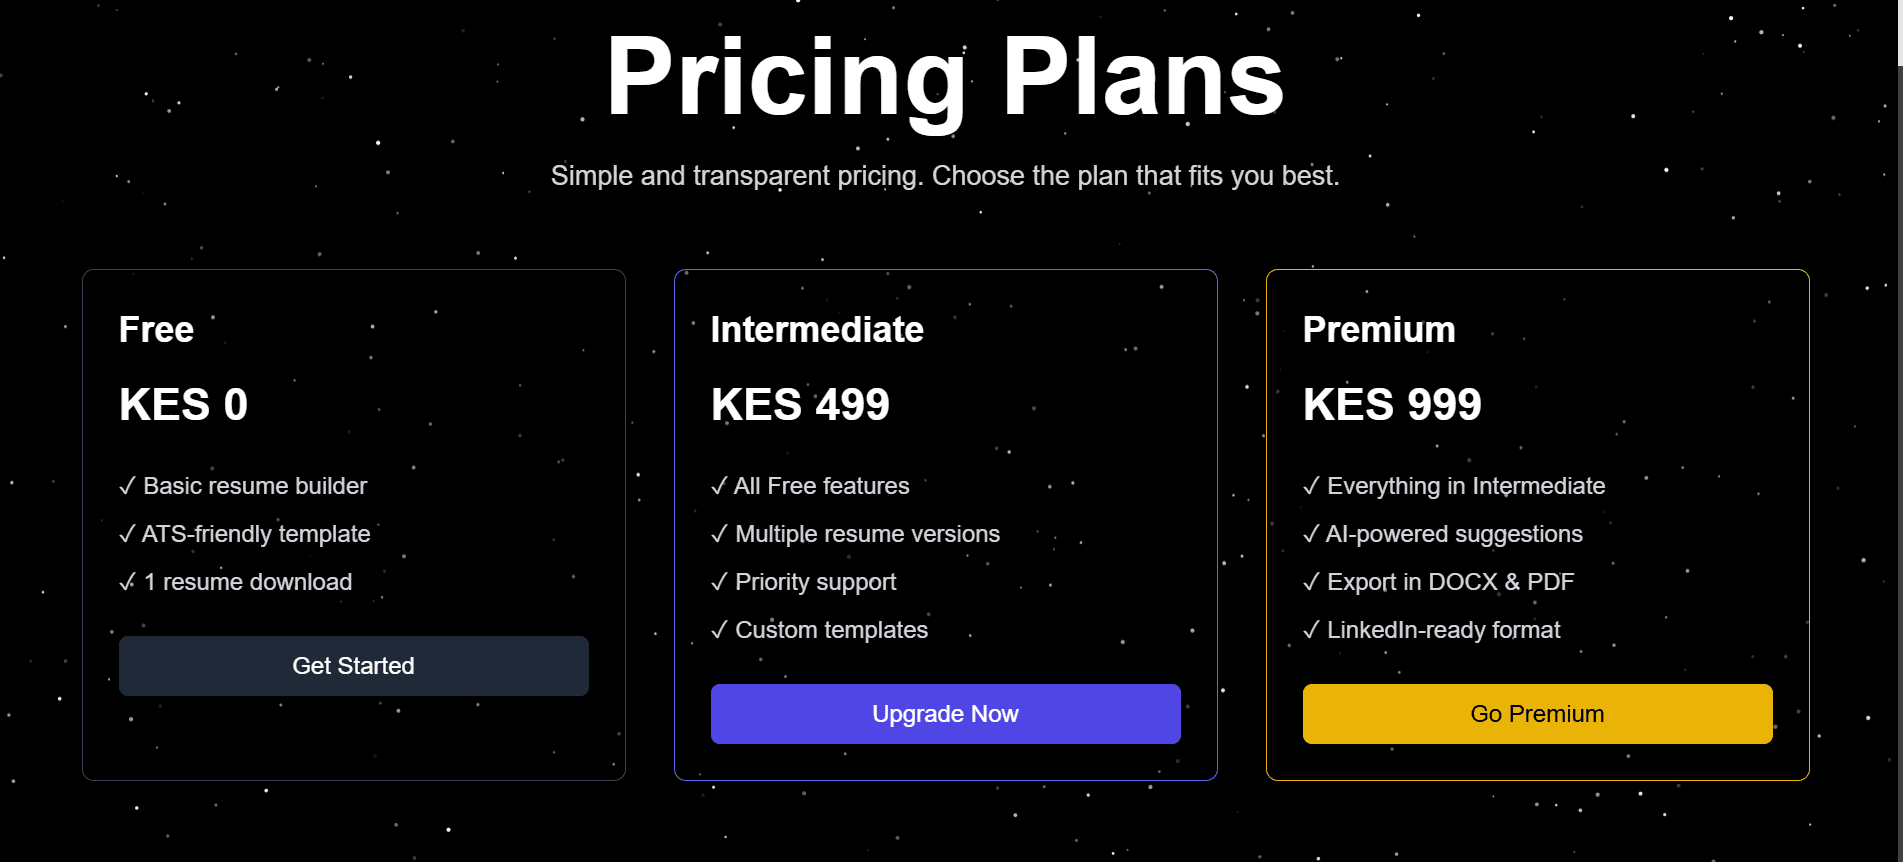This screenshot has width=1903, height=862.
Task: Click checkmark next to ATS-friendly template
Action: (x=127, y=535)
